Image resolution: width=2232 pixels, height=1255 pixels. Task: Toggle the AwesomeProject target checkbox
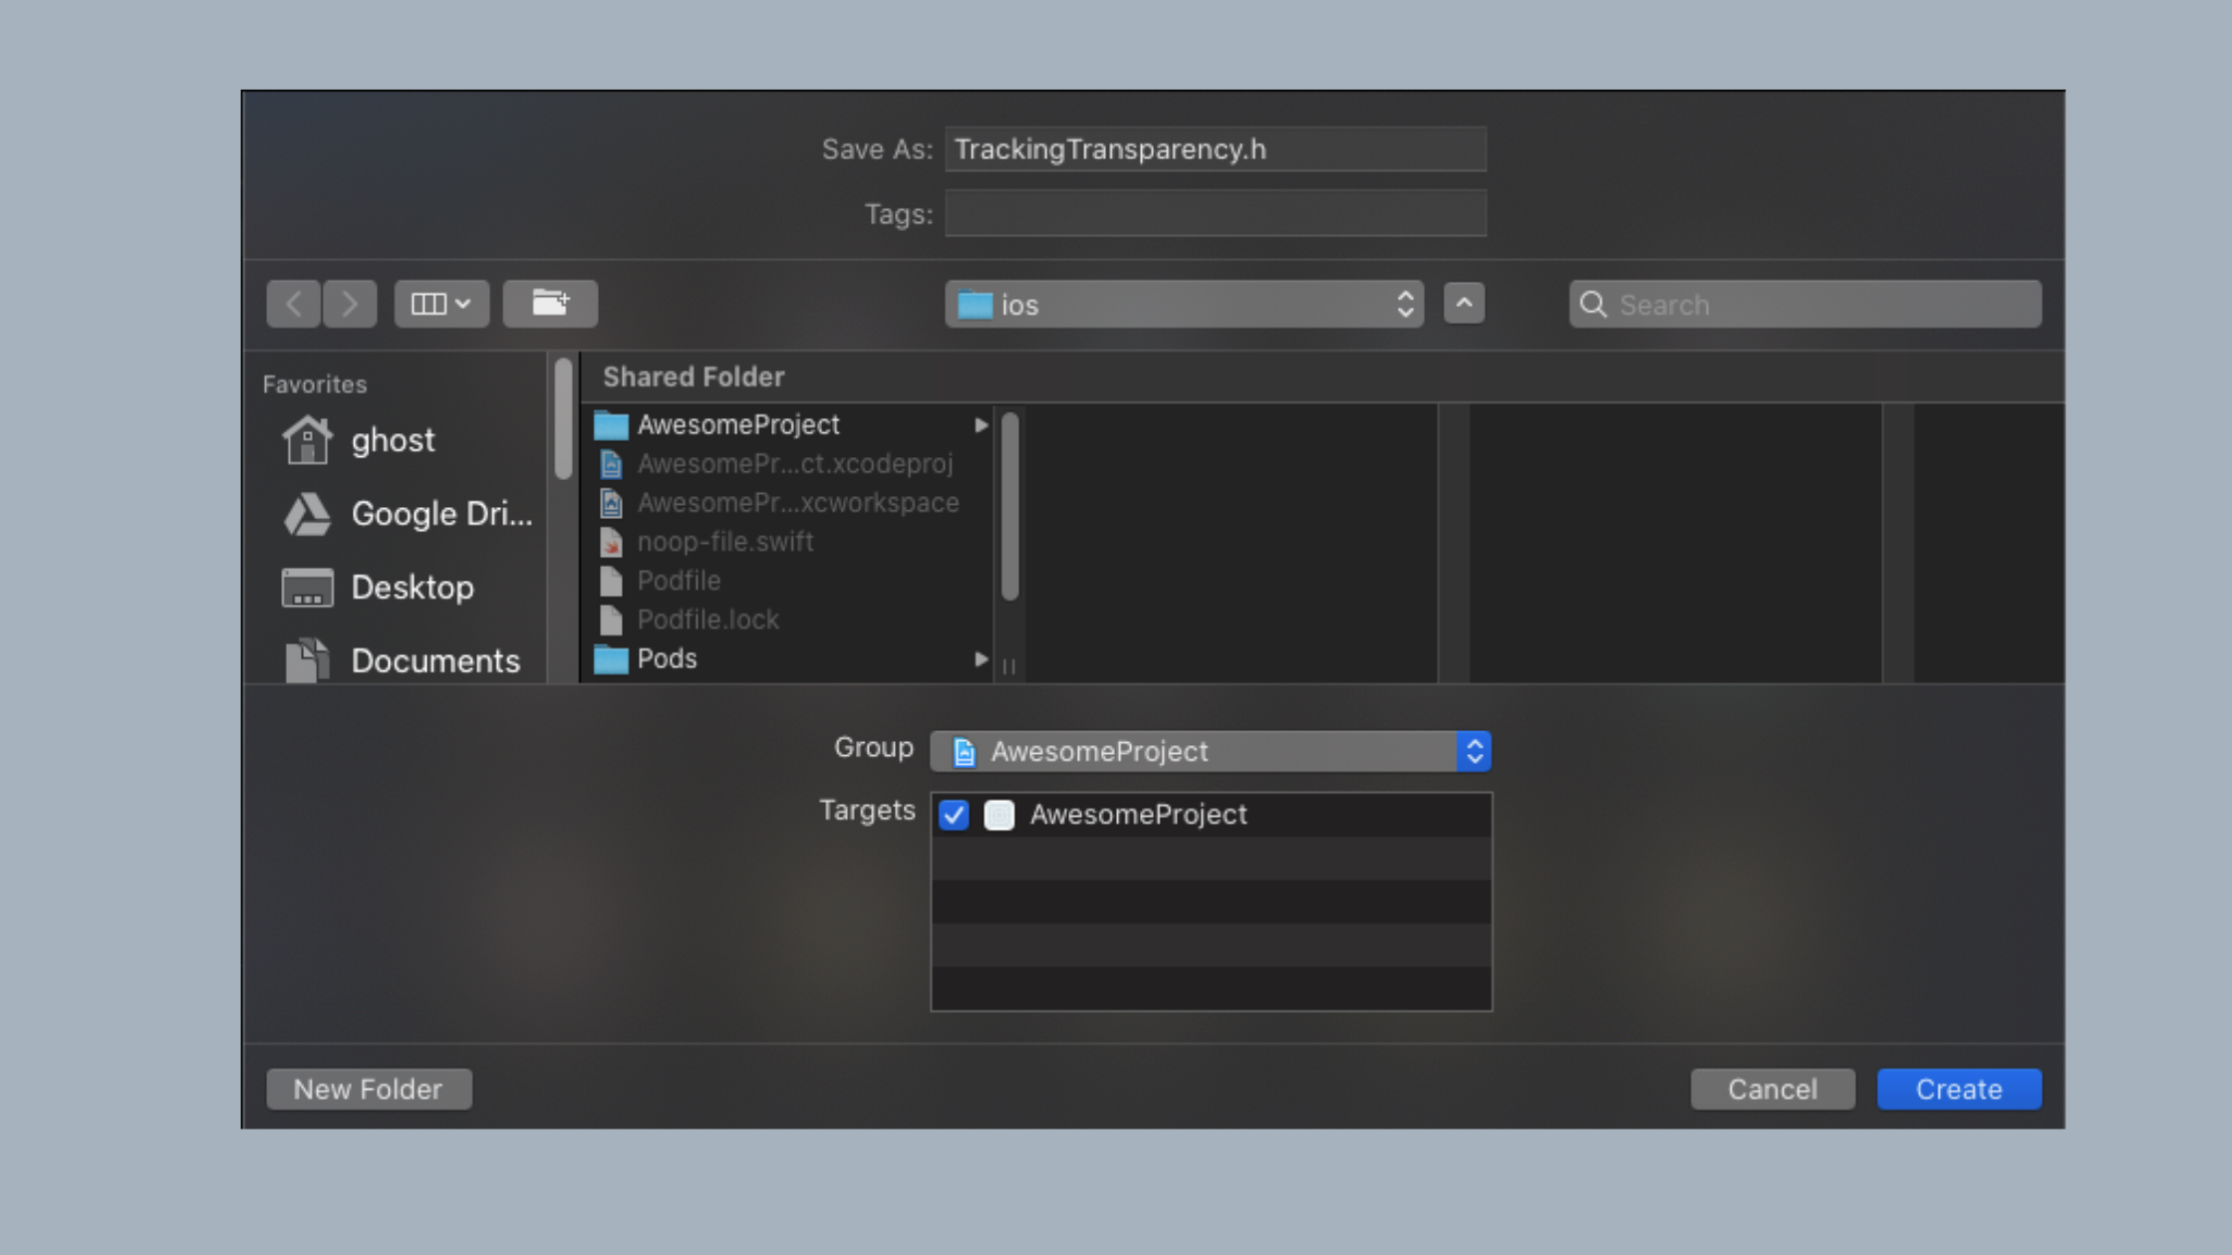point(955,814)
